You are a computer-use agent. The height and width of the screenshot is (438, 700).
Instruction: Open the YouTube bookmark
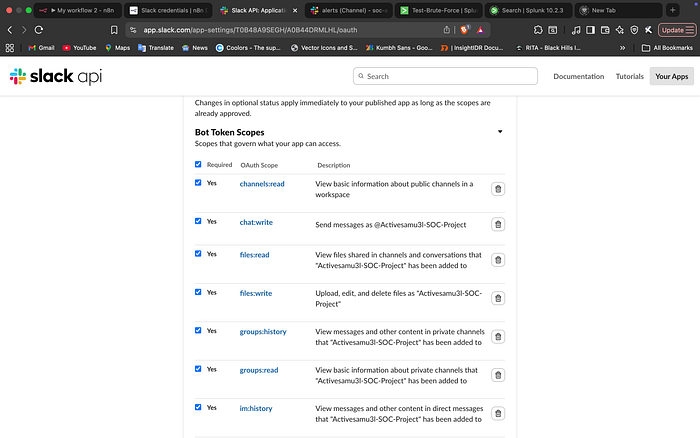tap(79, 48)
